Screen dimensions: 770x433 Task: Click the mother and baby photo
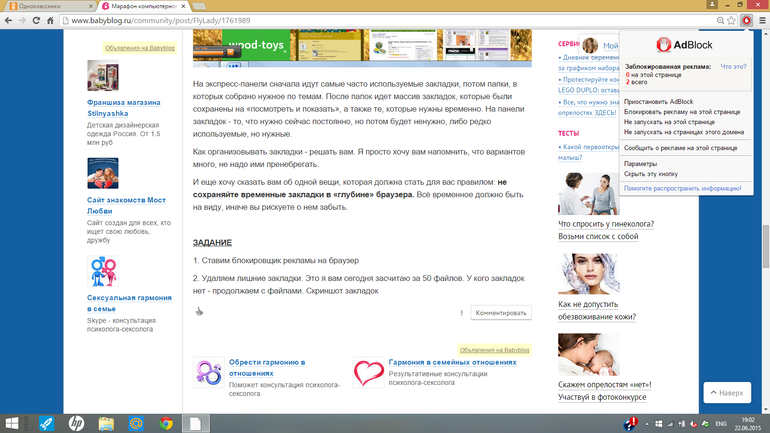pos(588,354)
